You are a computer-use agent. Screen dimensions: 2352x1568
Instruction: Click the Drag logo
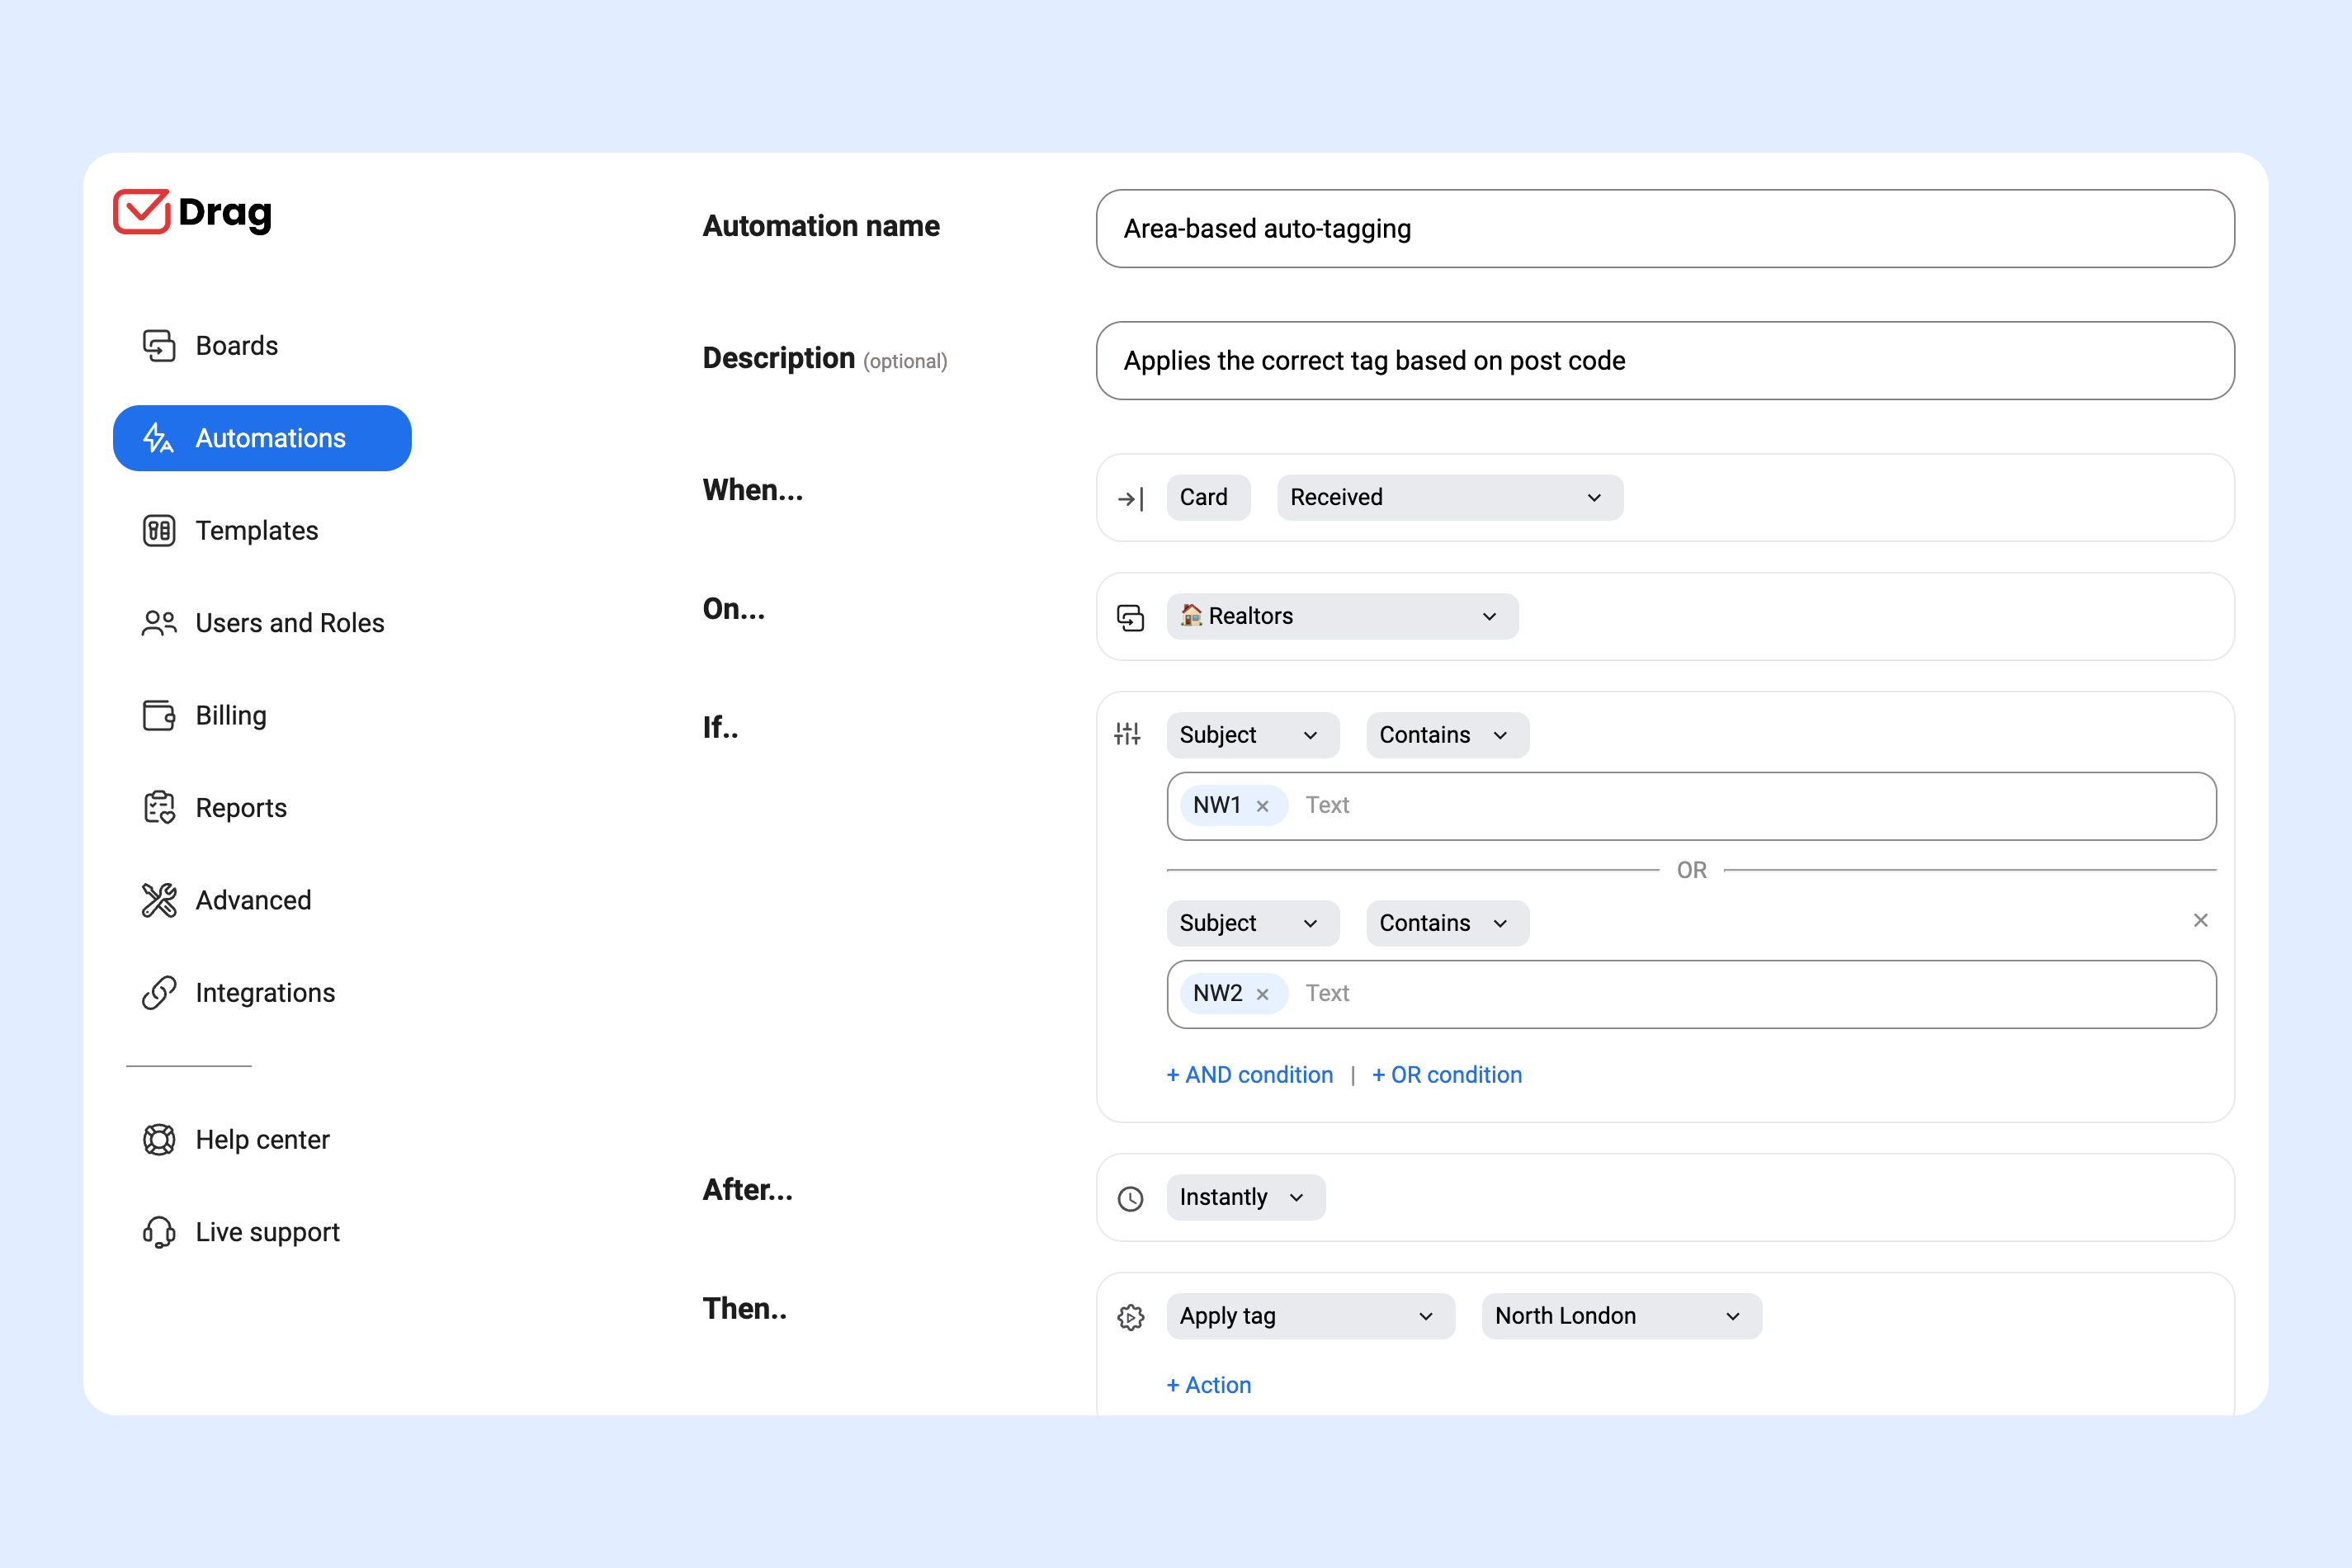tap(192, 211)
